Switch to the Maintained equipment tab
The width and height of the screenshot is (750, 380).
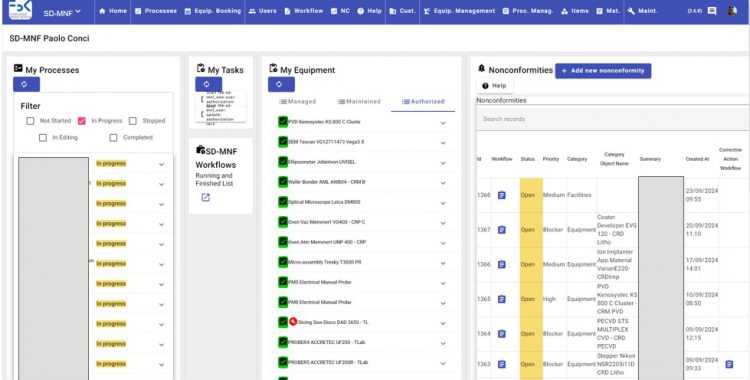click(x=359, y=101)
